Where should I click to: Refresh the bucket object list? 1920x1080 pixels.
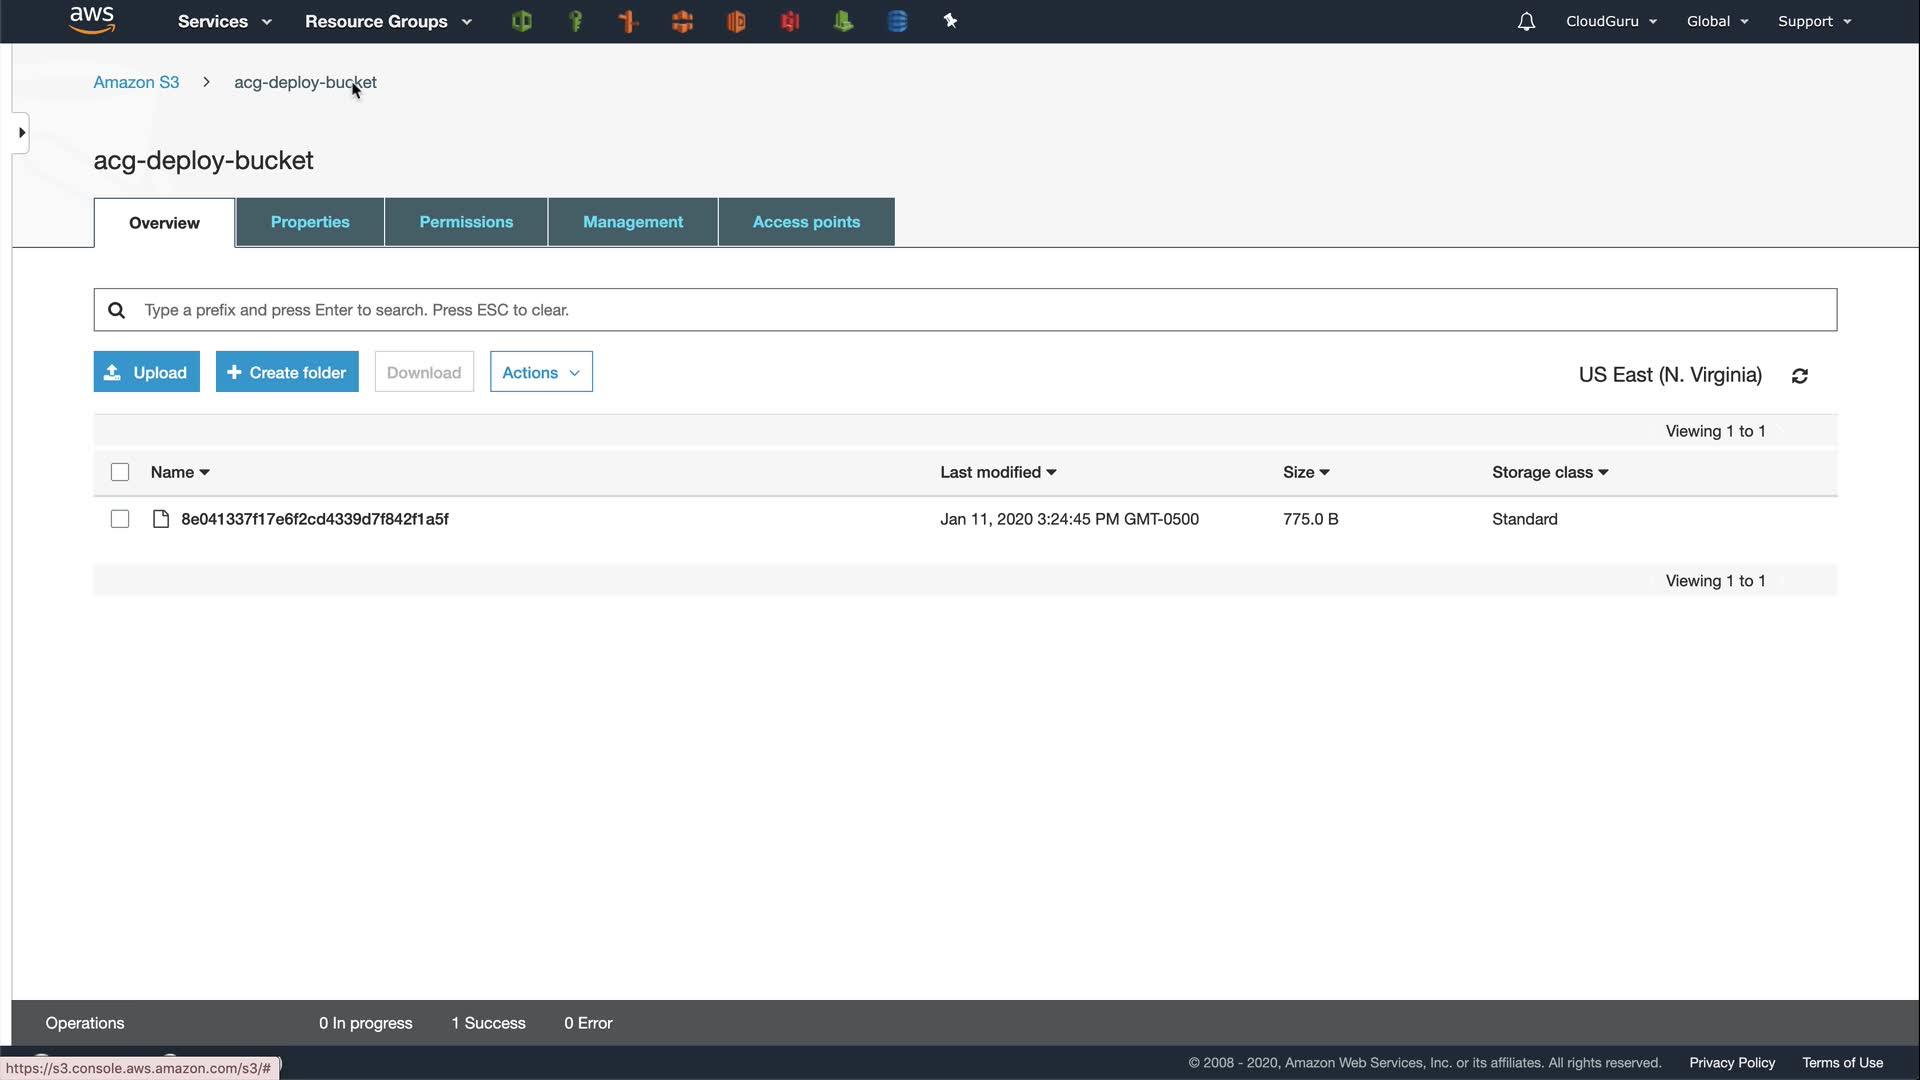[x=1800, y=376]
